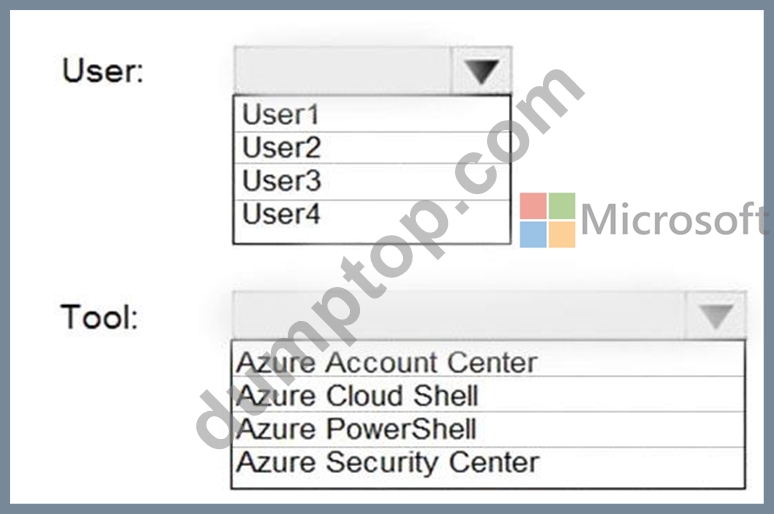Click the Microsoft wordmark text
774x514 pixels.
click(674, 219)
